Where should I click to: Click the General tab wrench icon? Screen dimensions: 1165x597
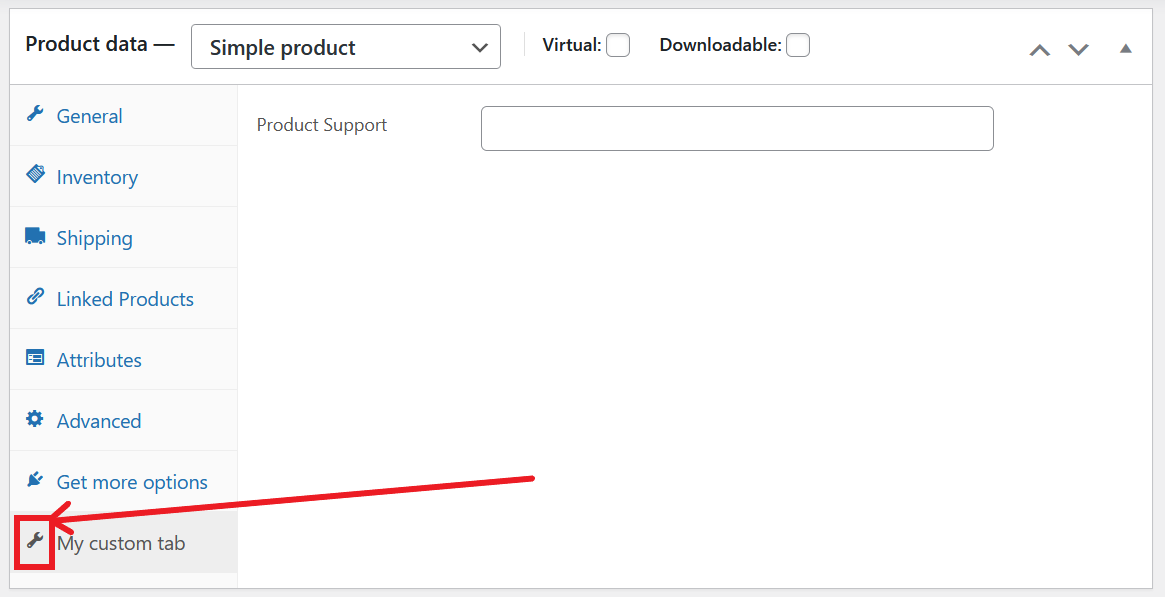coord(35,114)
